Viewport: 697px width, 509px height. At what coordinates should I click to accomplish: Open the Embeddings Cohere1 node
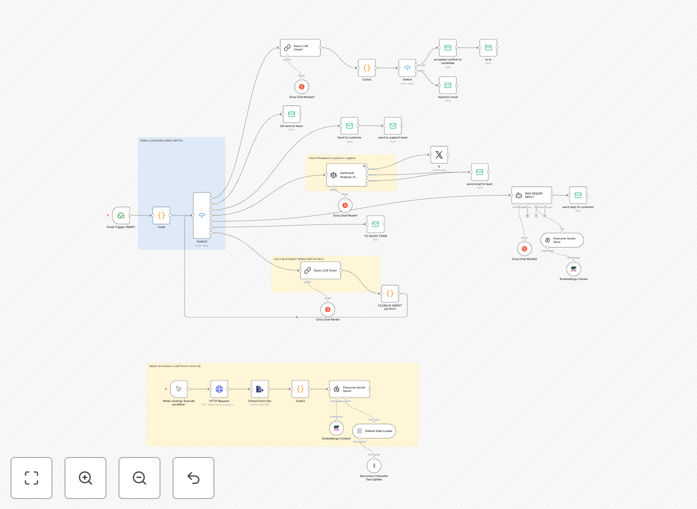pyautogui.click(x=336, y=429)
